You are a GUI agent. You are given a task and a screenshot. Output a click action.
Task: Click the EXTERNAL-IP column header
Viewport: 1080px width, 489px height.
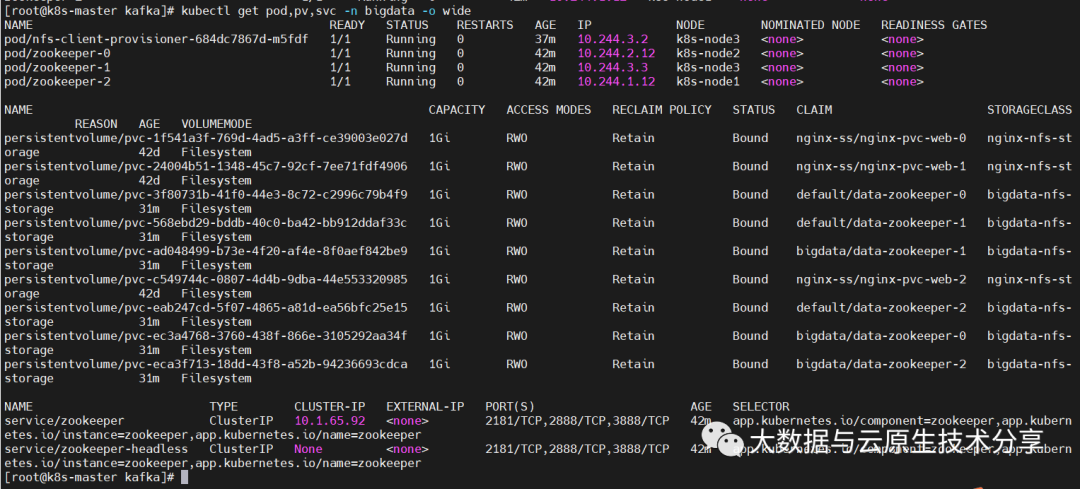click(425, 407)
